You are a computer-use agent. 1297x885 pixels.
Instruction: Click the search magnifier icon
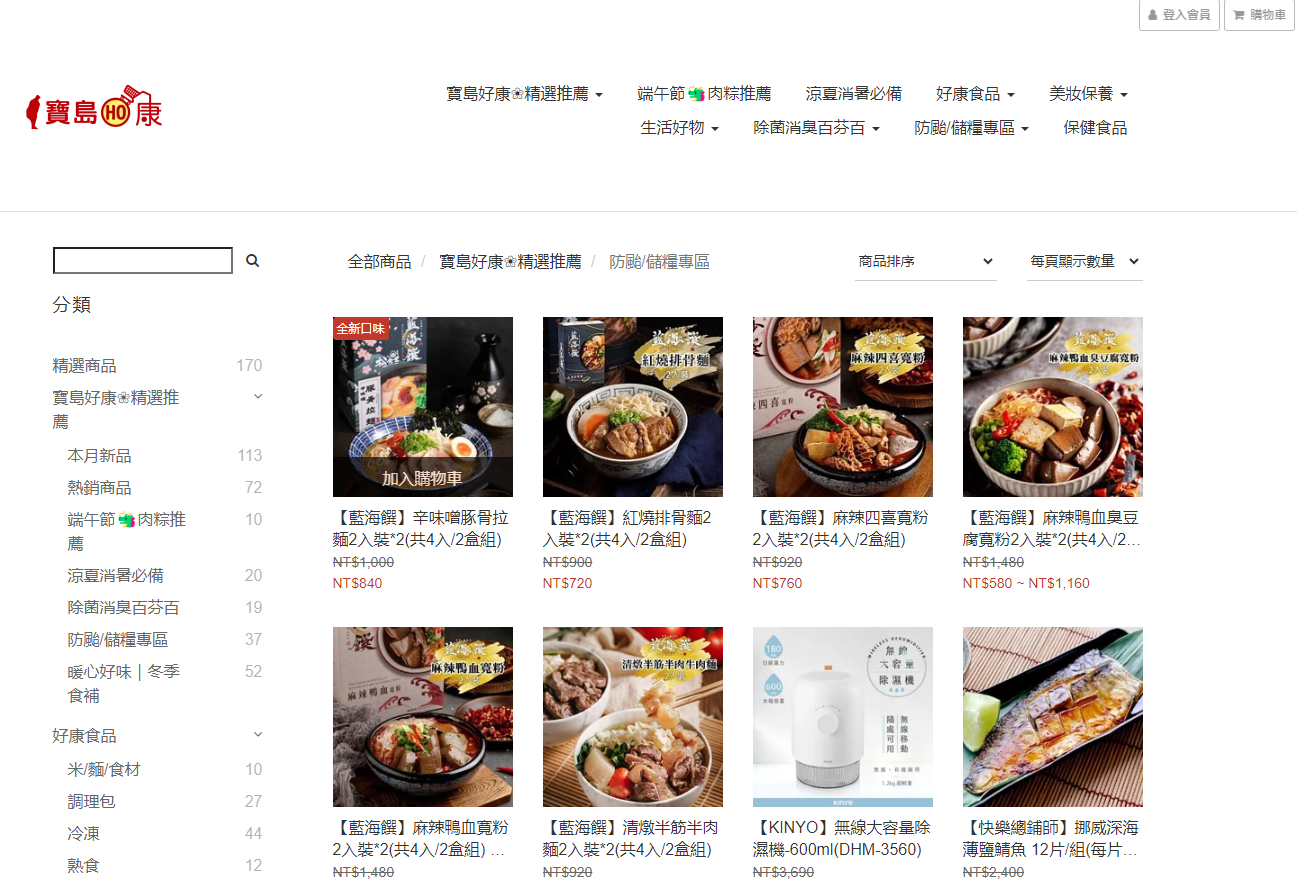click(252, 261)
